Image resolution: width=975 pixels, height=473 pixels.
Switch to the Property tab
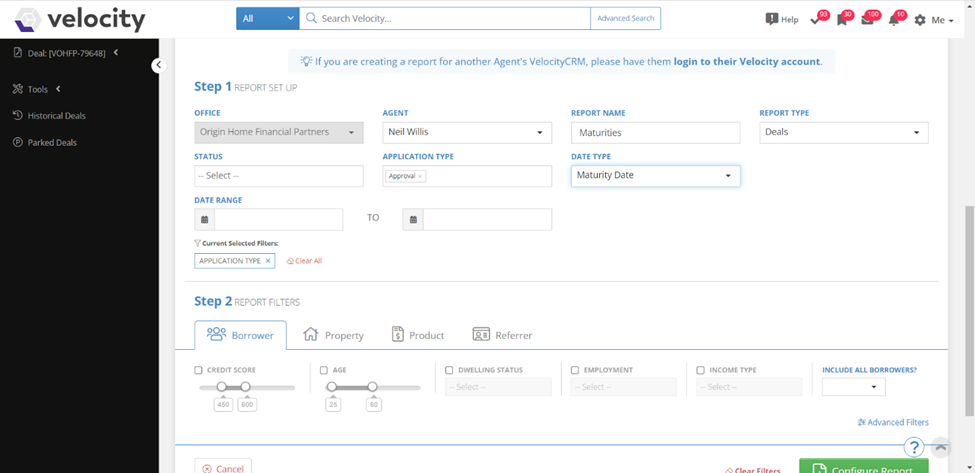pos(333,335)
